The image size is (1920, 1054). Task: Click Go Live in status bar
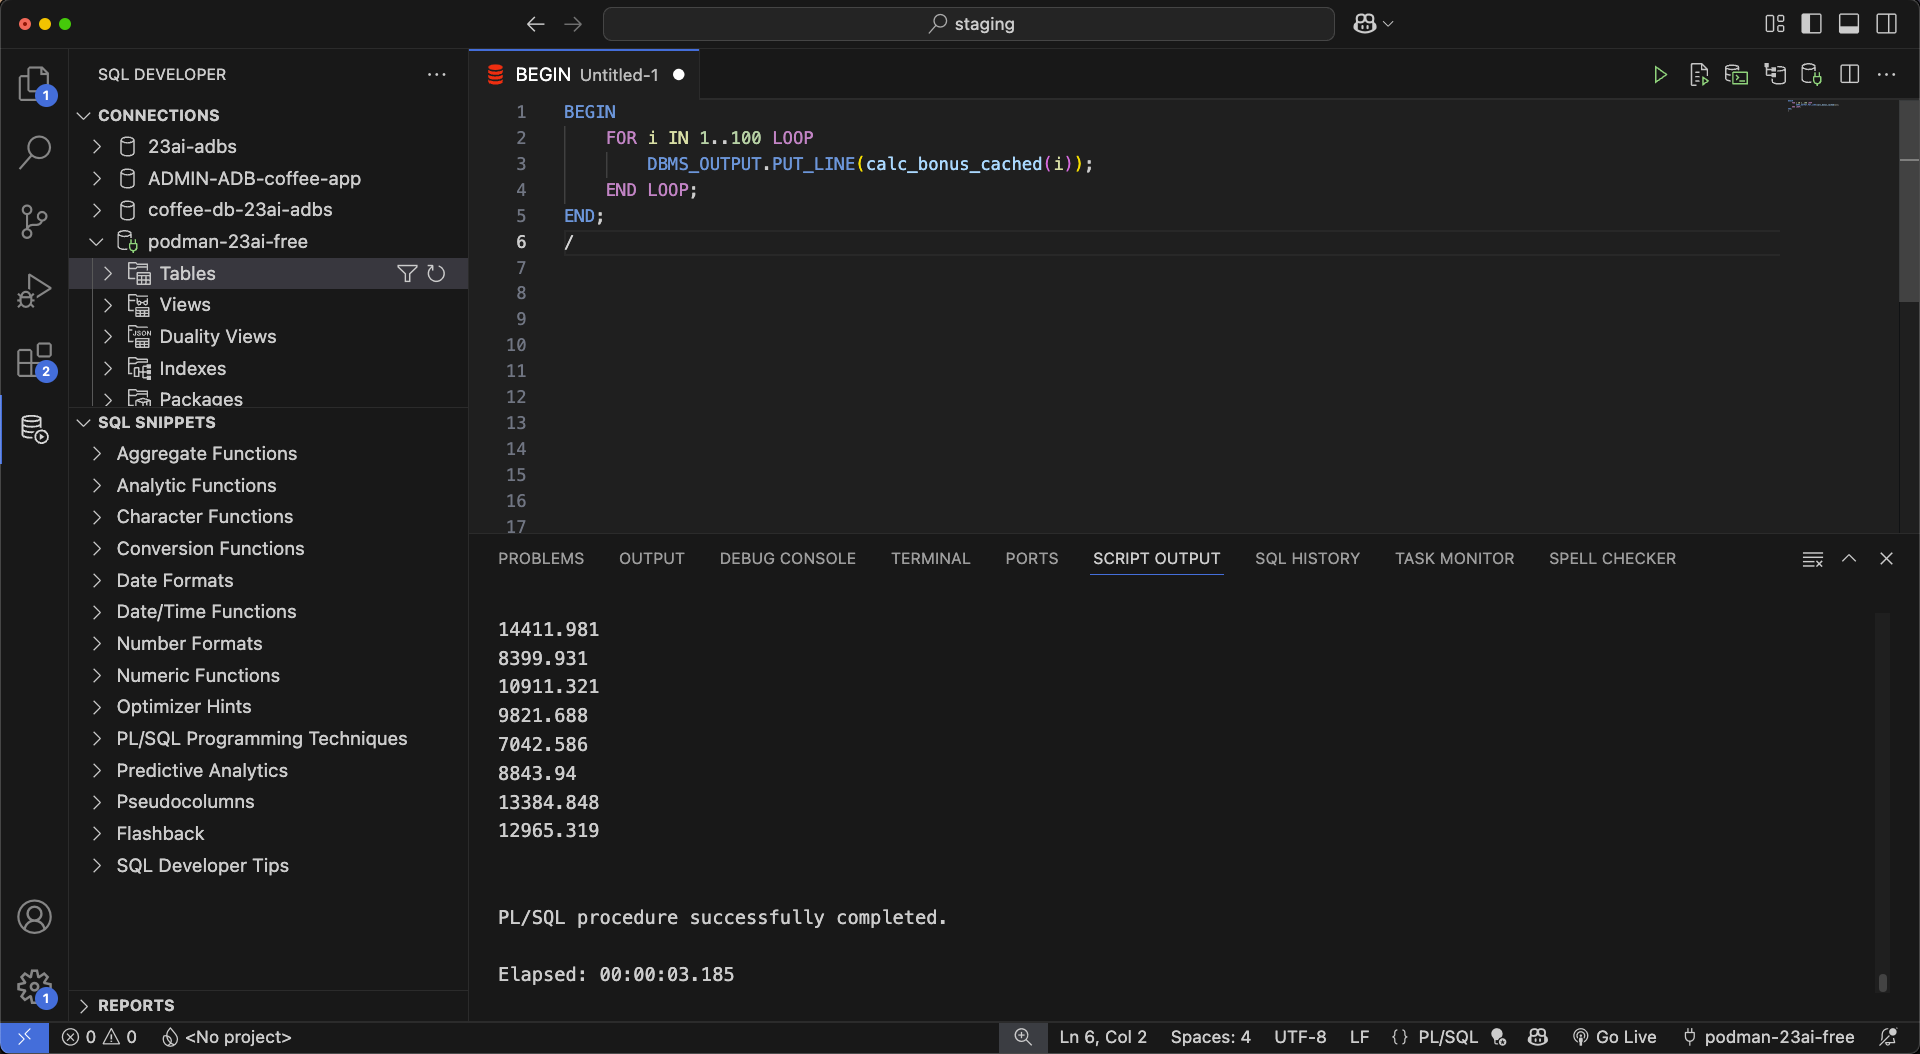click(1614, 1037)
